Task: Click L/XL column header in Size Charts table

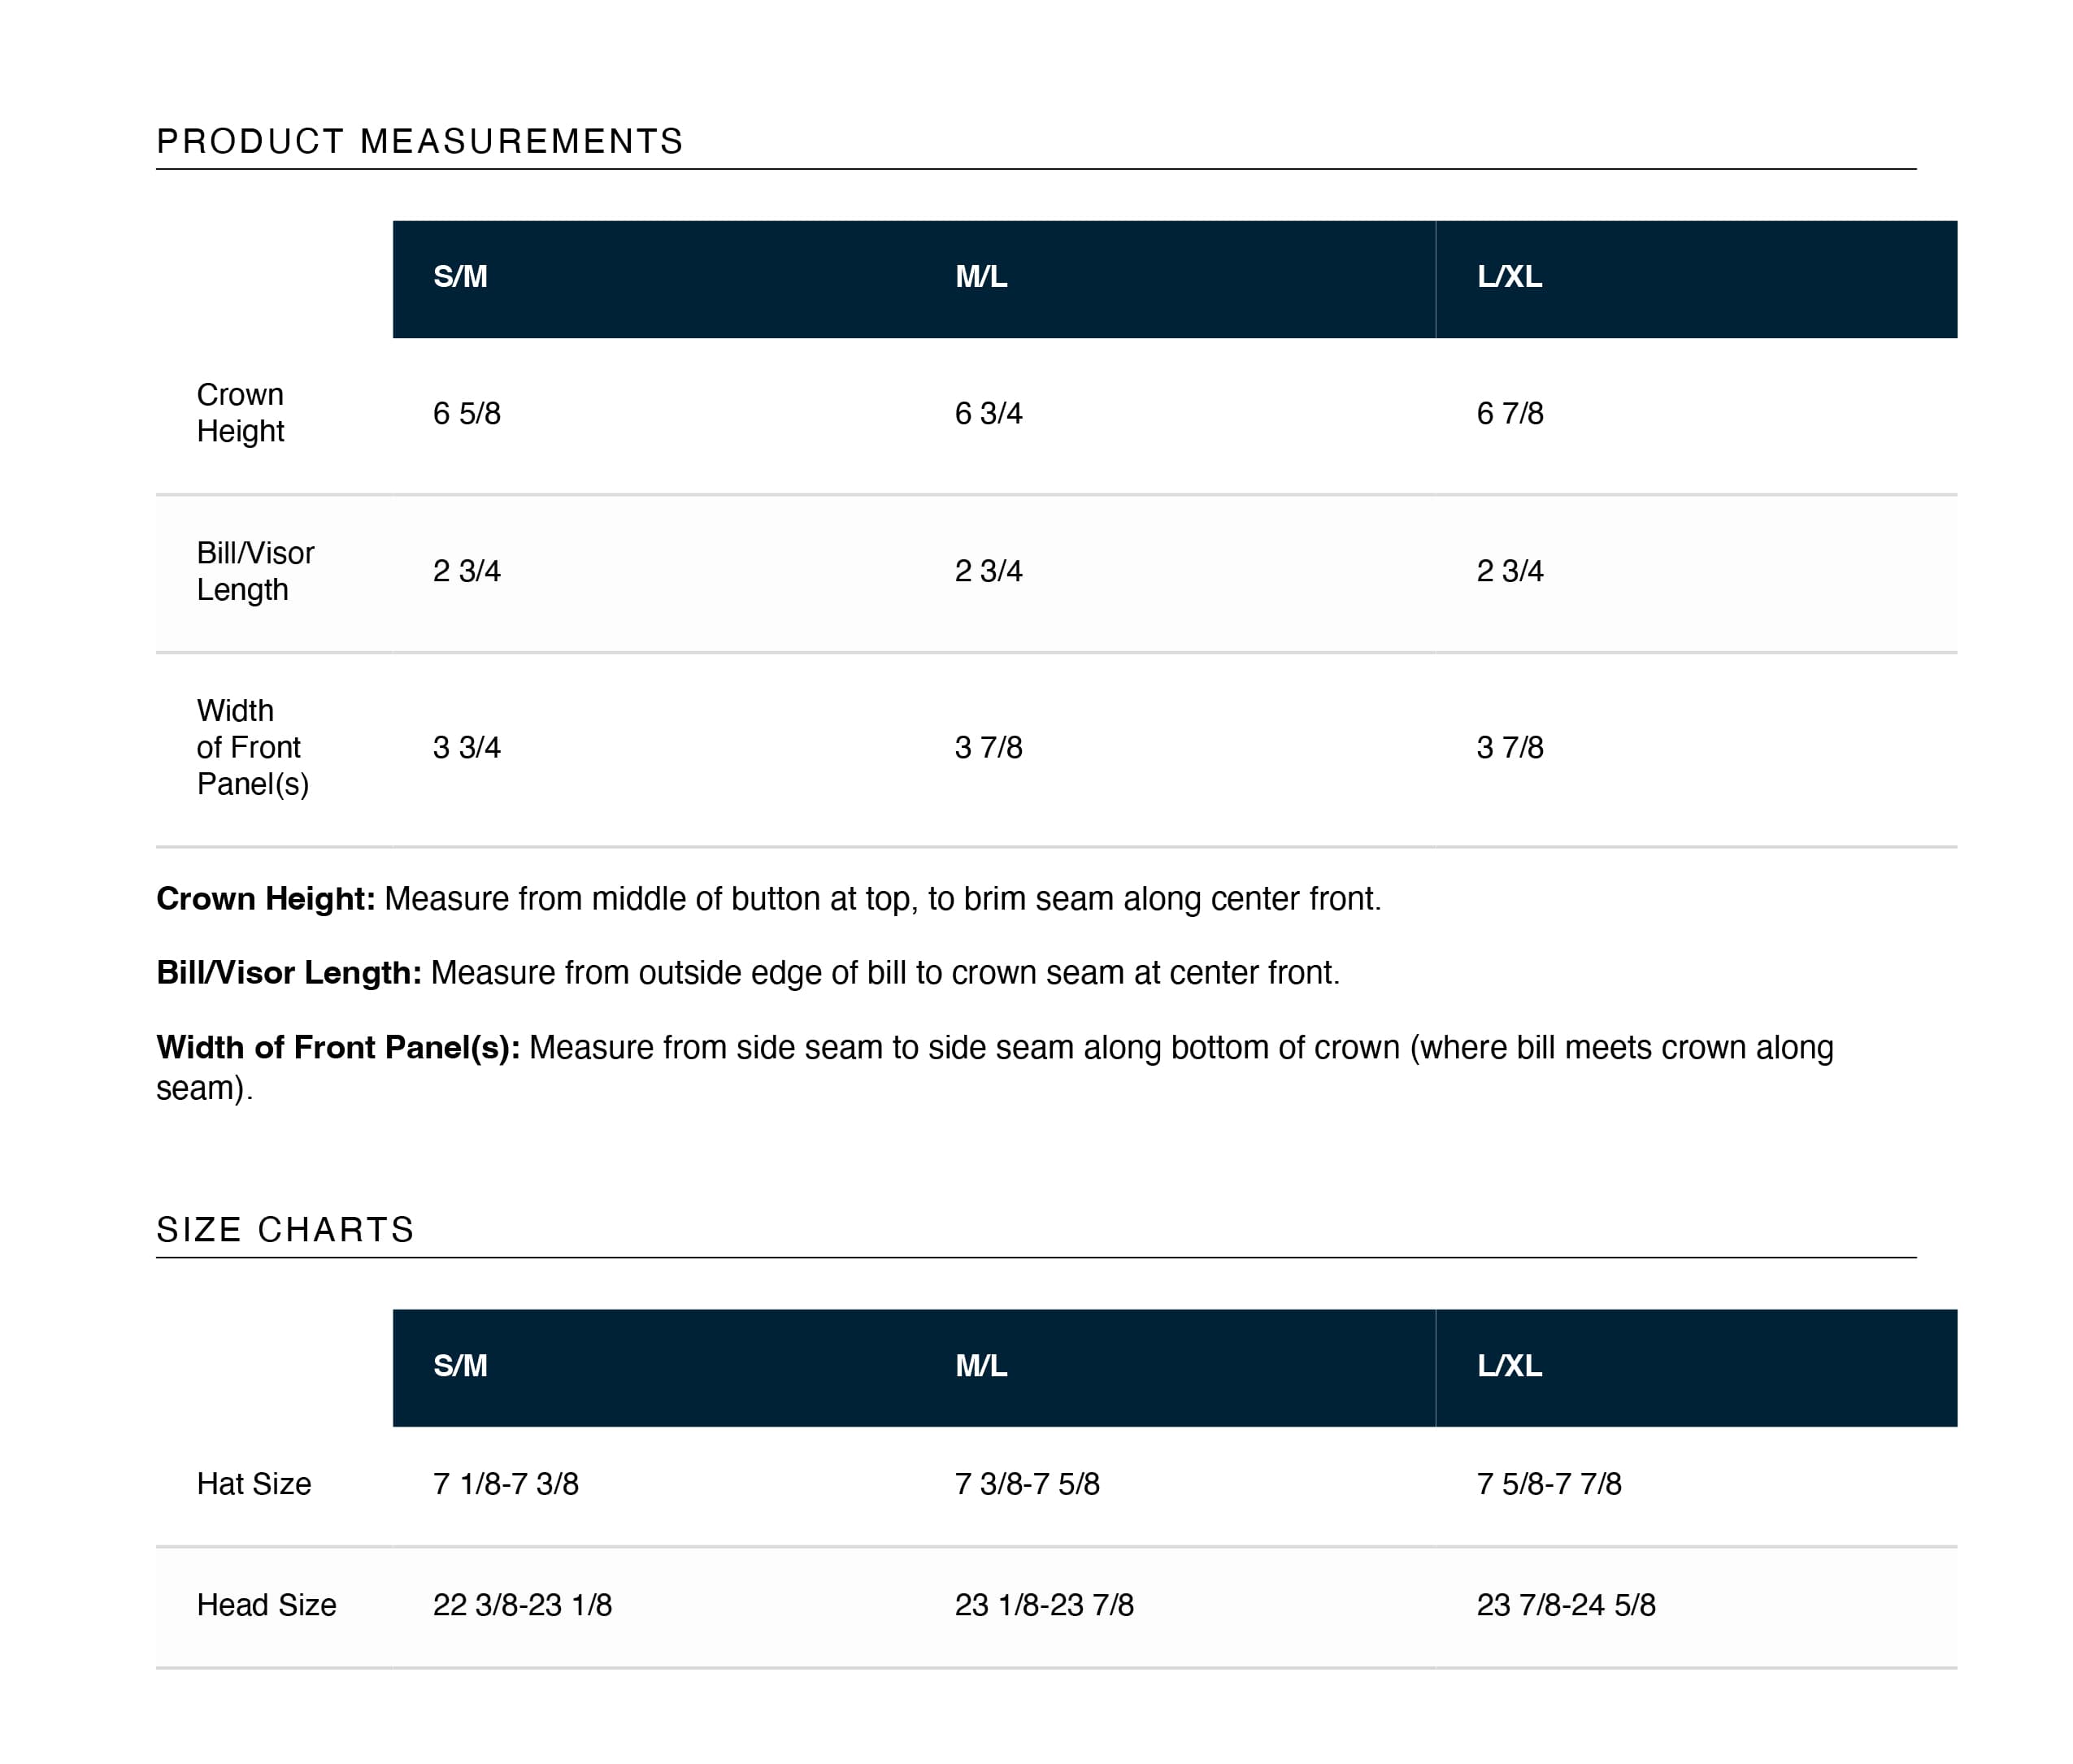Action: tap(1509, 1365)
